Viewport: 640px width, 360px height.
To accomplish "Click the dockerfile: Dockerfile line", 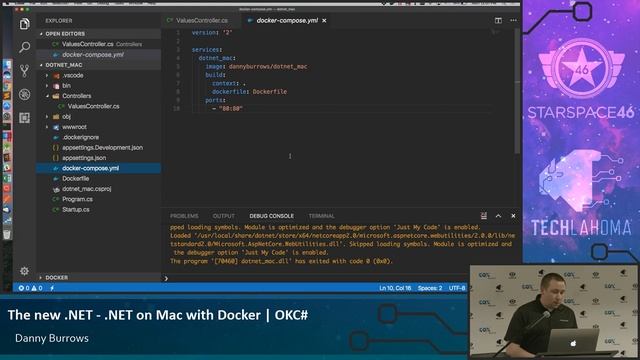I will point(249,92).
